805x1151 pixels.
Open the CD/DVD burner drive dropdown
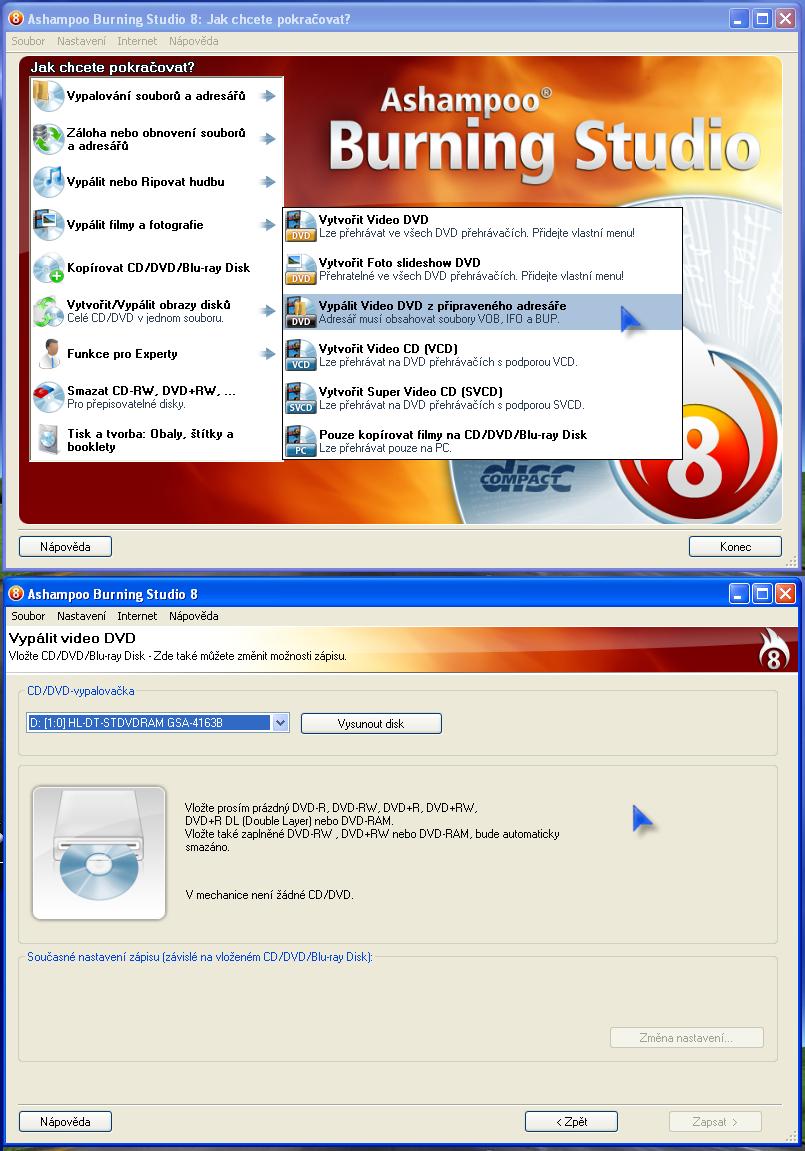280,723
